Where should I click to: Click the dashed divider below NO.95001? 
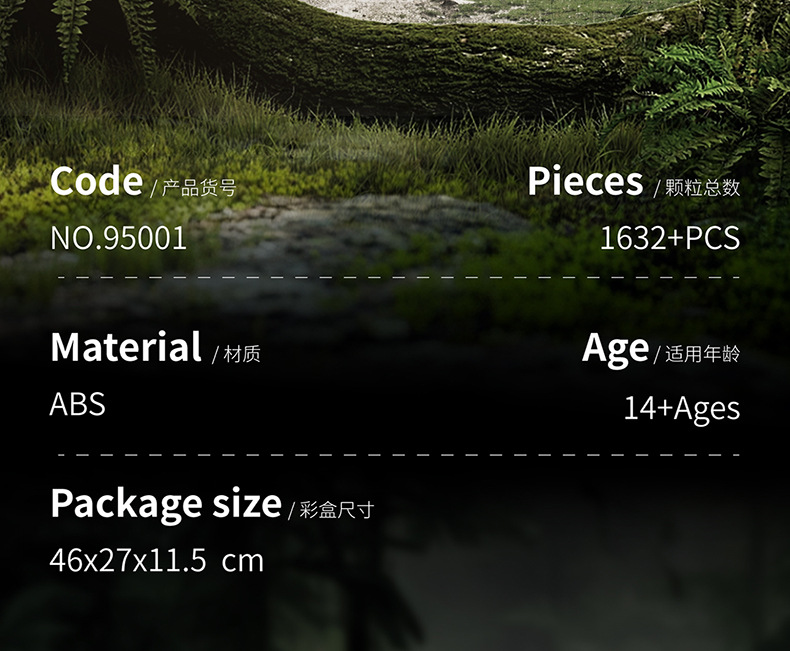(x=398, y=276)
